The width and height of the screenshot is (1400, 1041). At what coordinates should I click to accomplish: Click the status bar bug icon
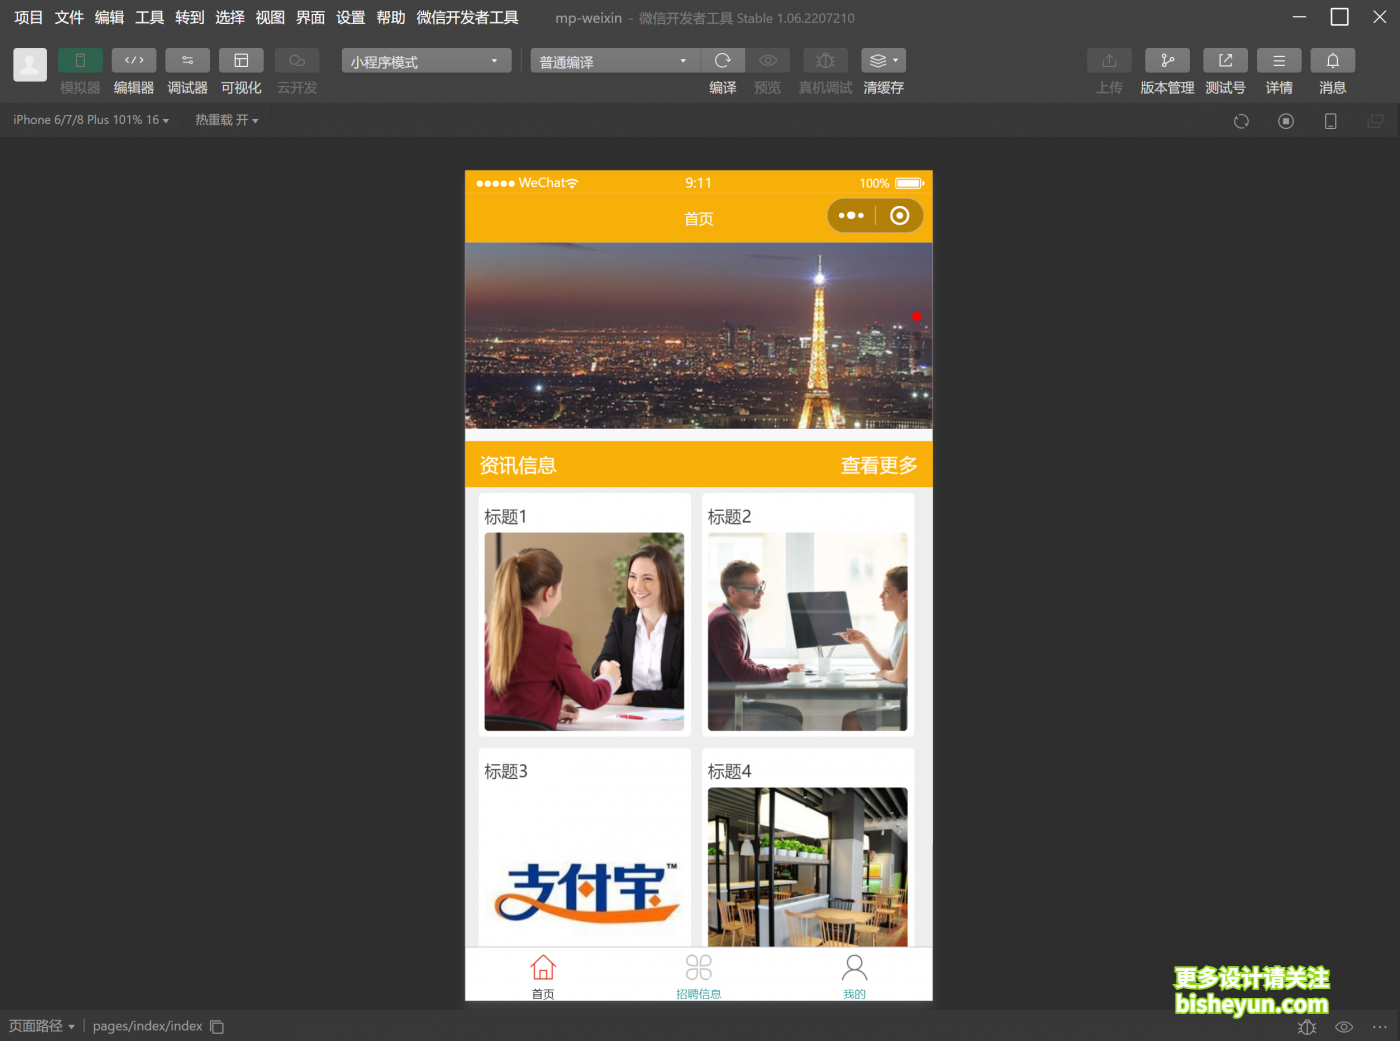(x=1306, y=1027)
